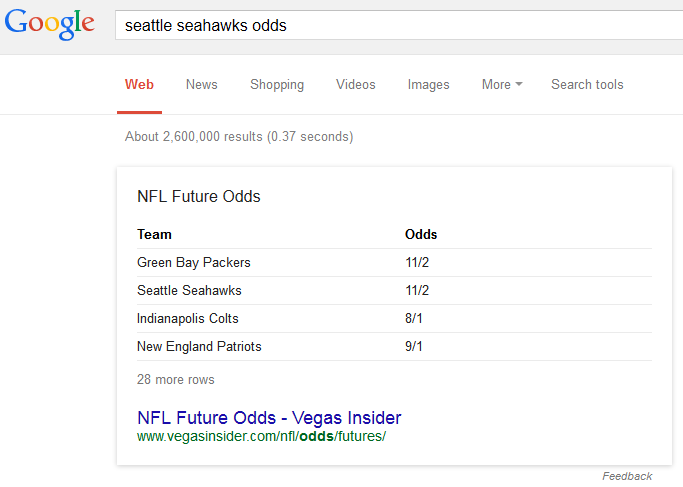Image resolution: width=683 pixels, height=487 pixels.
Task: Switch to the Videos tab
Action: [x=356, y=85]
